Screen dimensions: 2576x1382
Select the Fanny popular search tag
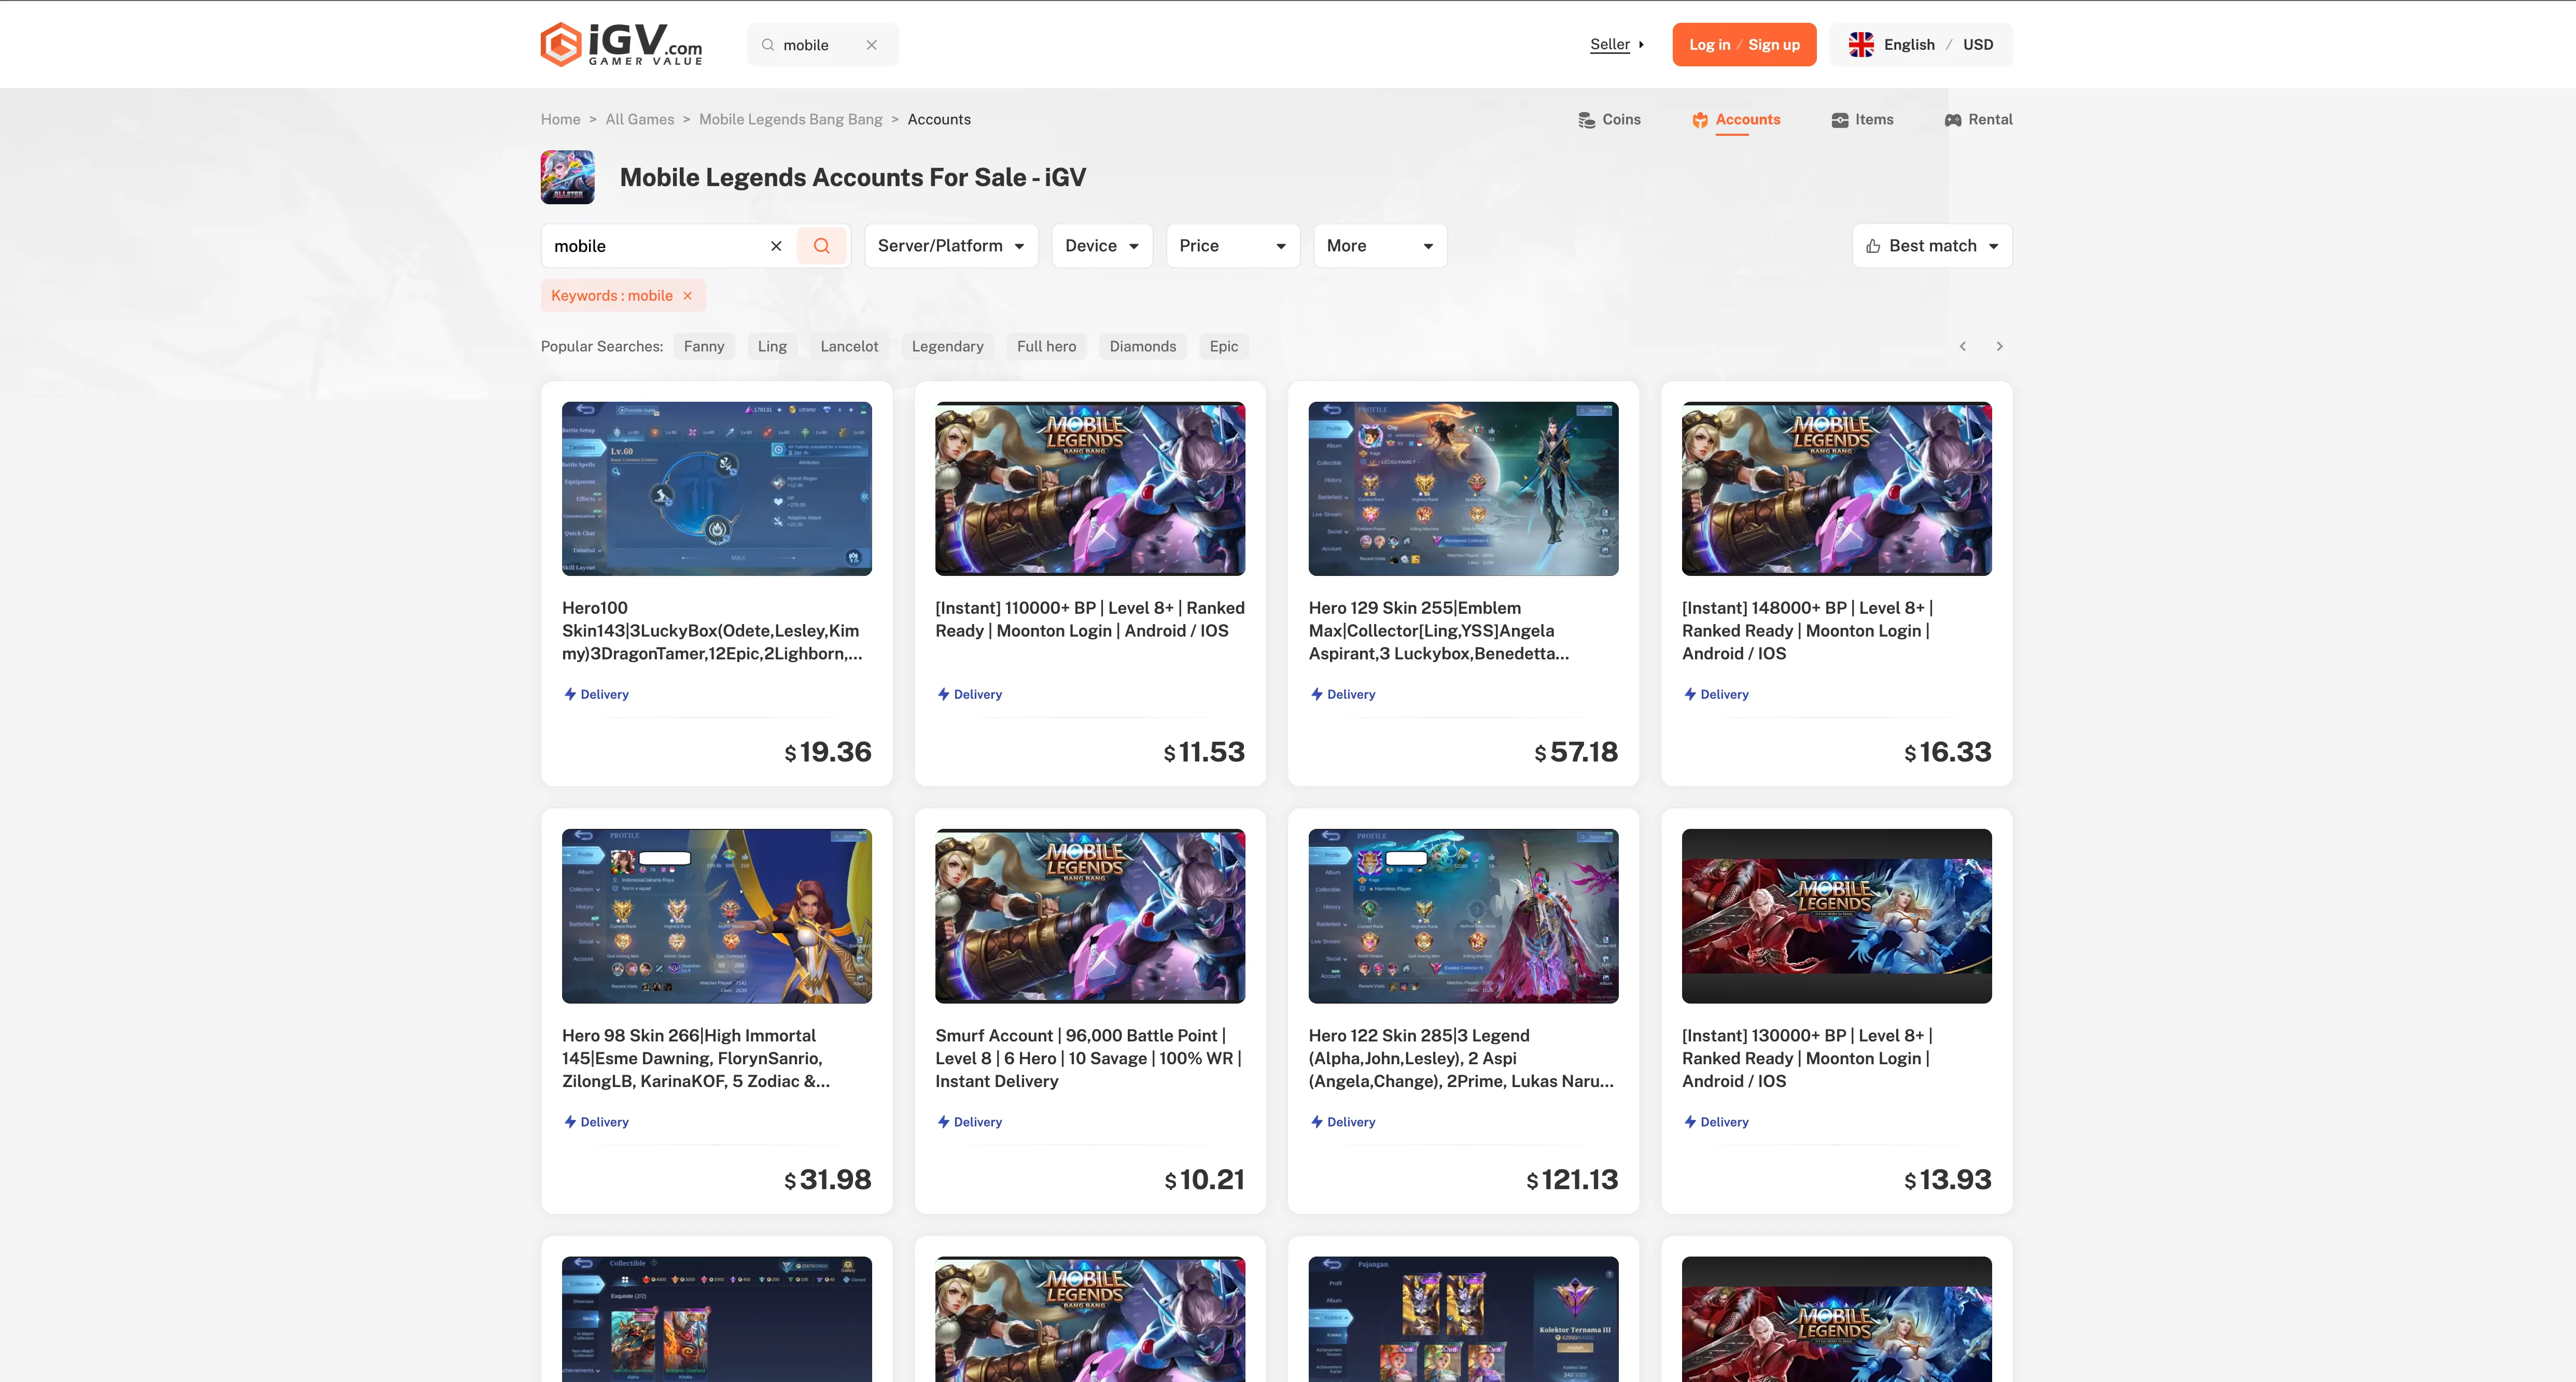tap(703, 346)
